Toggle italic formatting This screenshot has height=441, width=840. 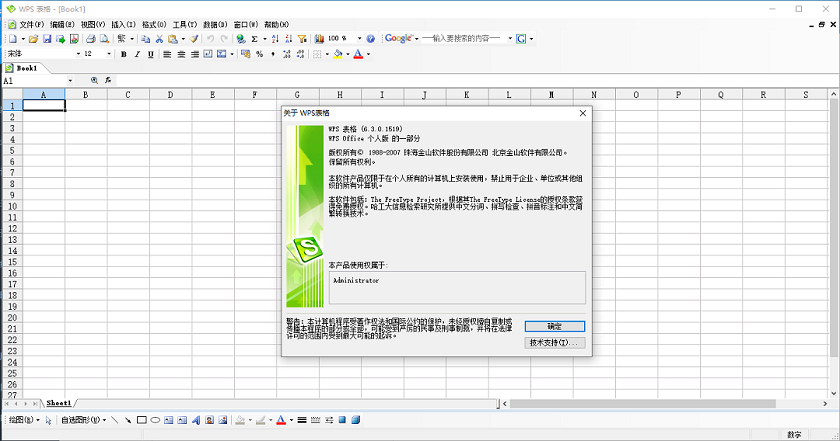click(x=137, y=54)
